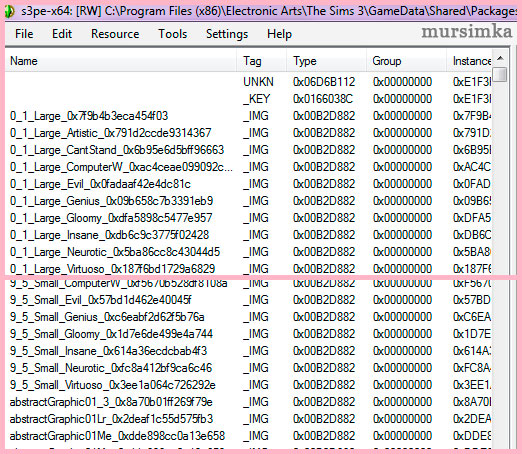Sort list by the Type column header
Image resolution: width=522 pixels, height=454 pixels.
(x=327, y=61)
